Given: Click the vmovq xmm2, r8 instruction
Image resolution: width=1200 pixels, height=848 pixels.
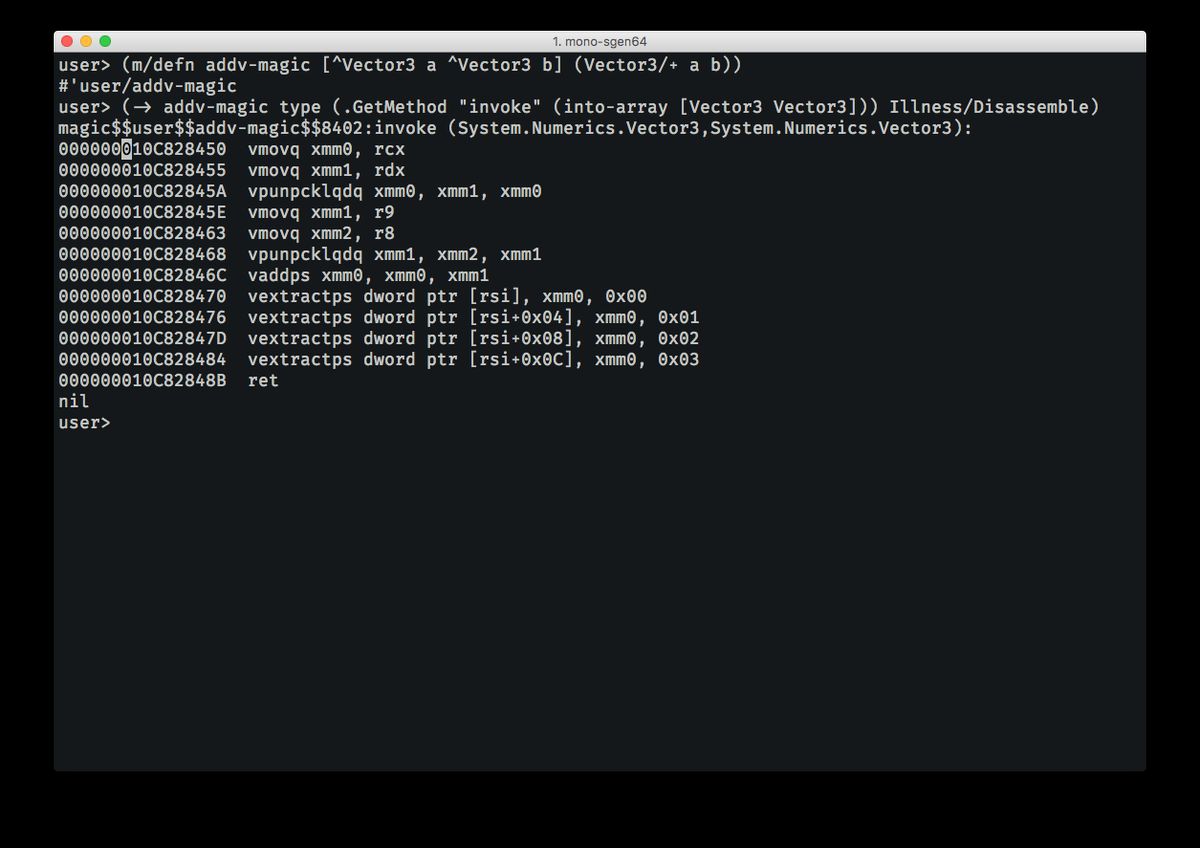Looking at the screenshot, I should pyautogui.click(x=321, y=234).
